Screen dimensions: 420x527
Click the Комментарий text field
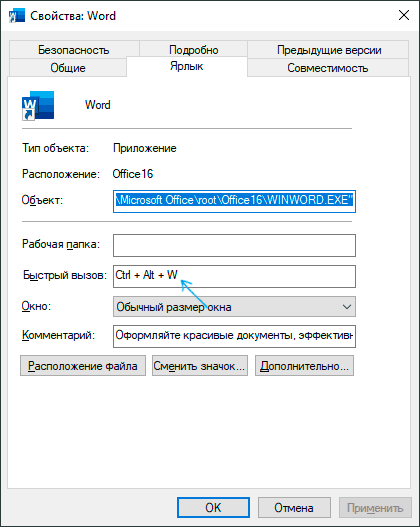click(x=234, y=336)
